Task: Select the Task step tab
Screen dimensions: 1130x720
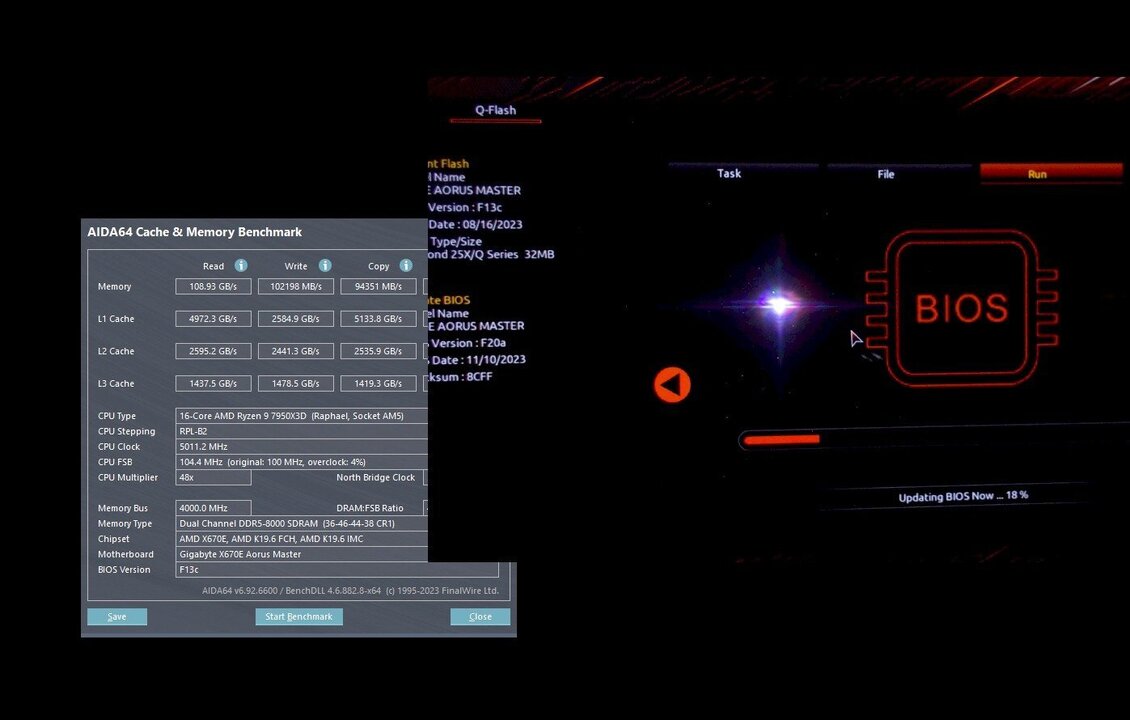Action: coord(729,174)
